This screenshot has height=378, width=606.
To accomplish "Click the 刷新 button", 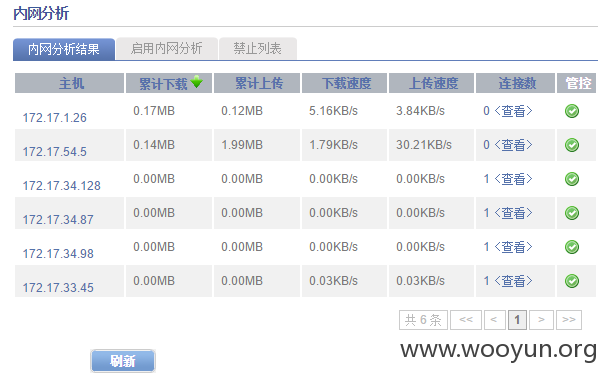I will coord(123,361).
